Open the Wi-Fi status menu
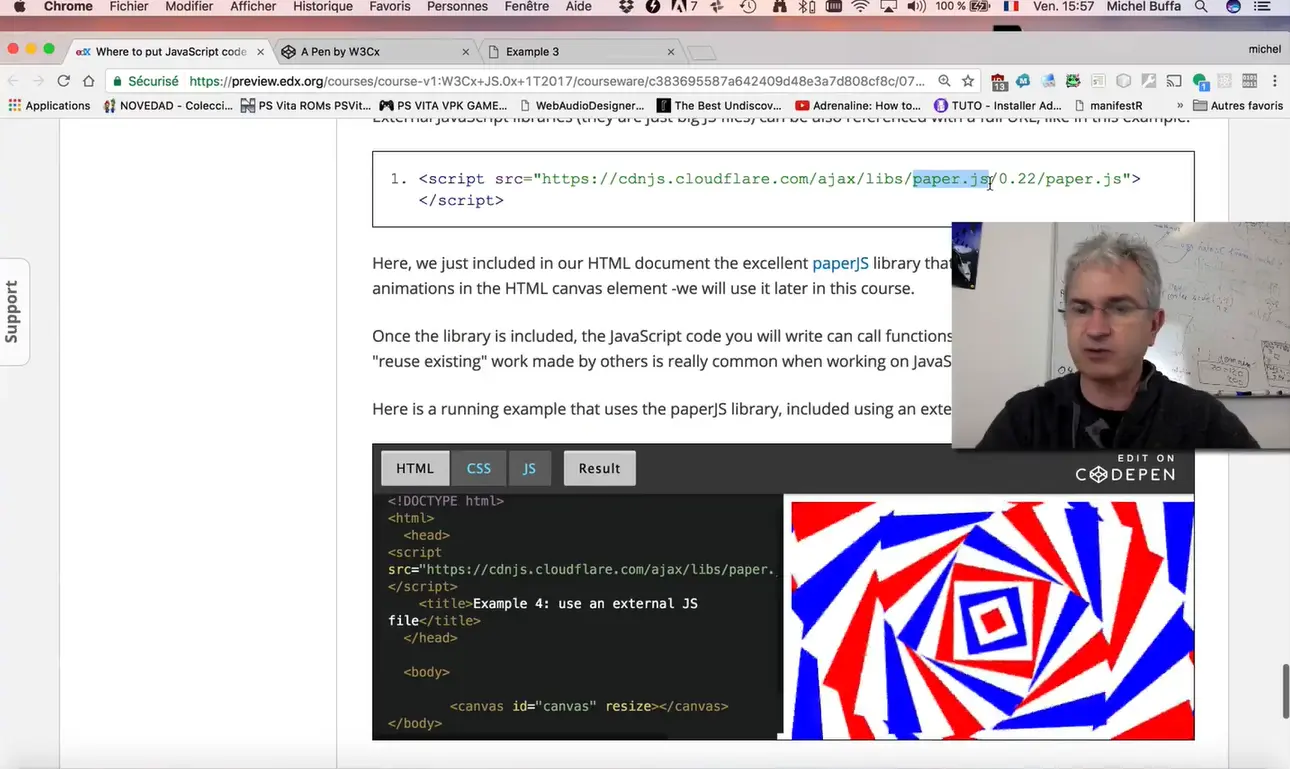This screenshot has width=1290, height=769. [860, 7]
